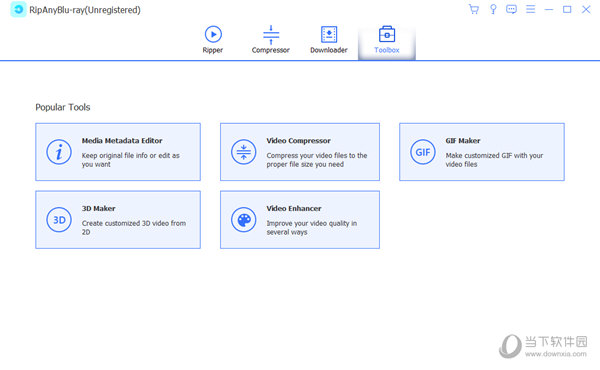Viewport: 600px width, 370px height.
Task: Click the GIF circle icon
Action: click(423, 152)
